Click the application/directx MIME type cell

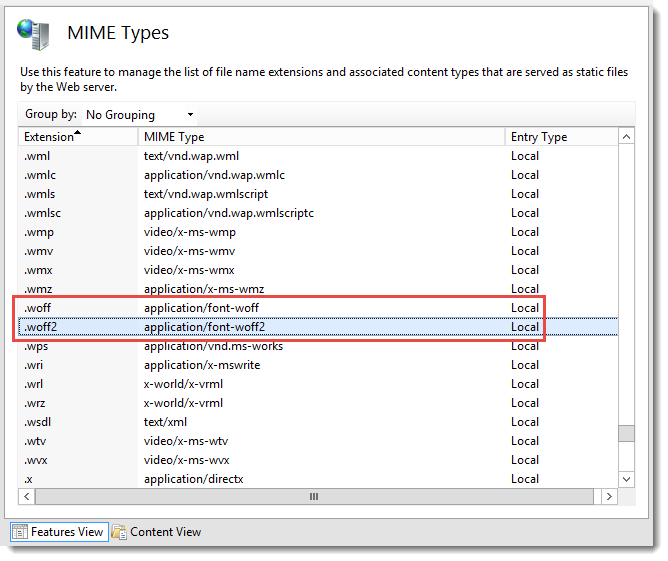(193, 479)
